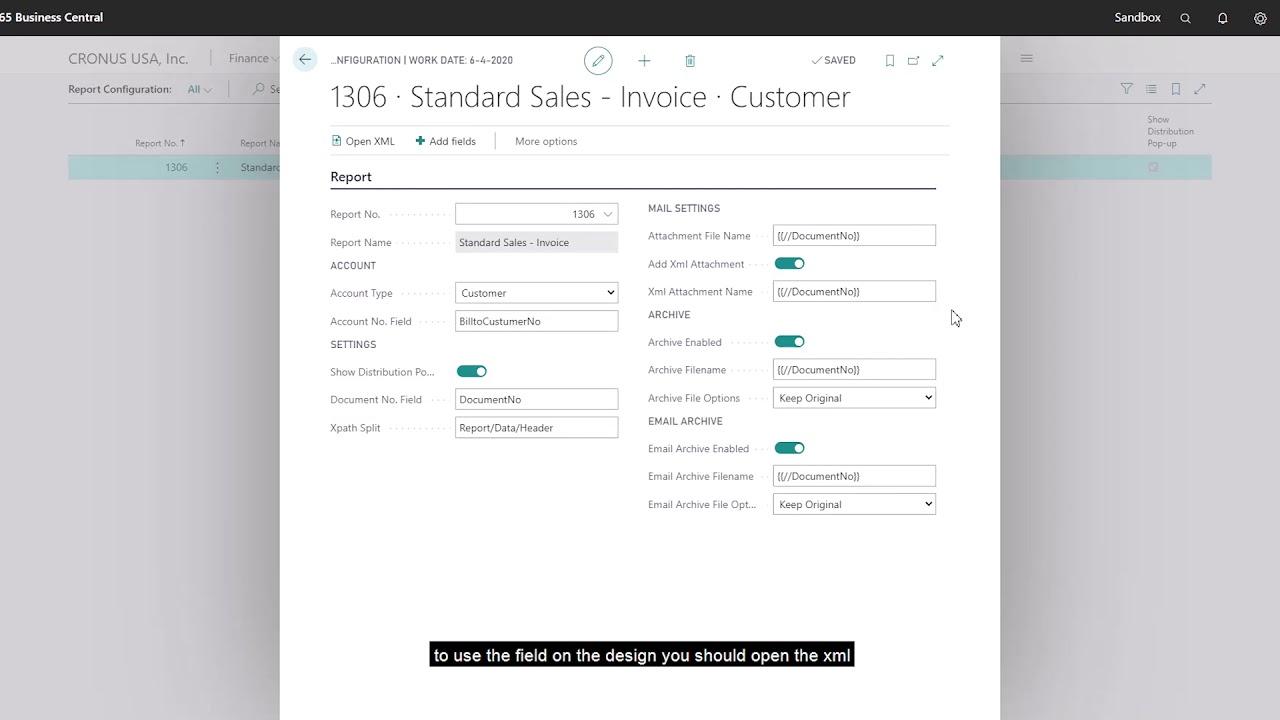
Task: Click the Attachment File Name field
Action: point(855,236)
